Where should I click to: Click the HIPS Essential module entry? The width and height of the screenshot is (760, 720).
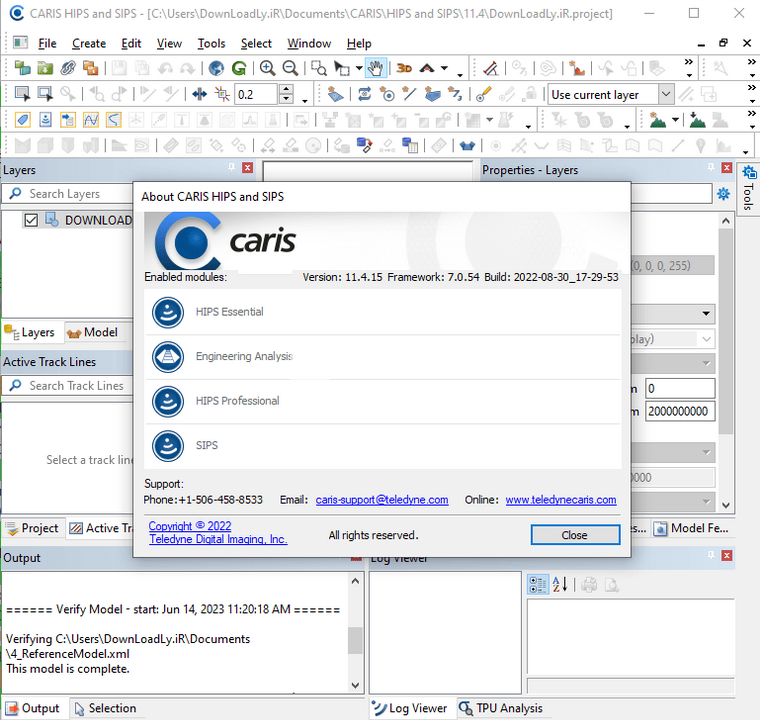pos(383,312)
